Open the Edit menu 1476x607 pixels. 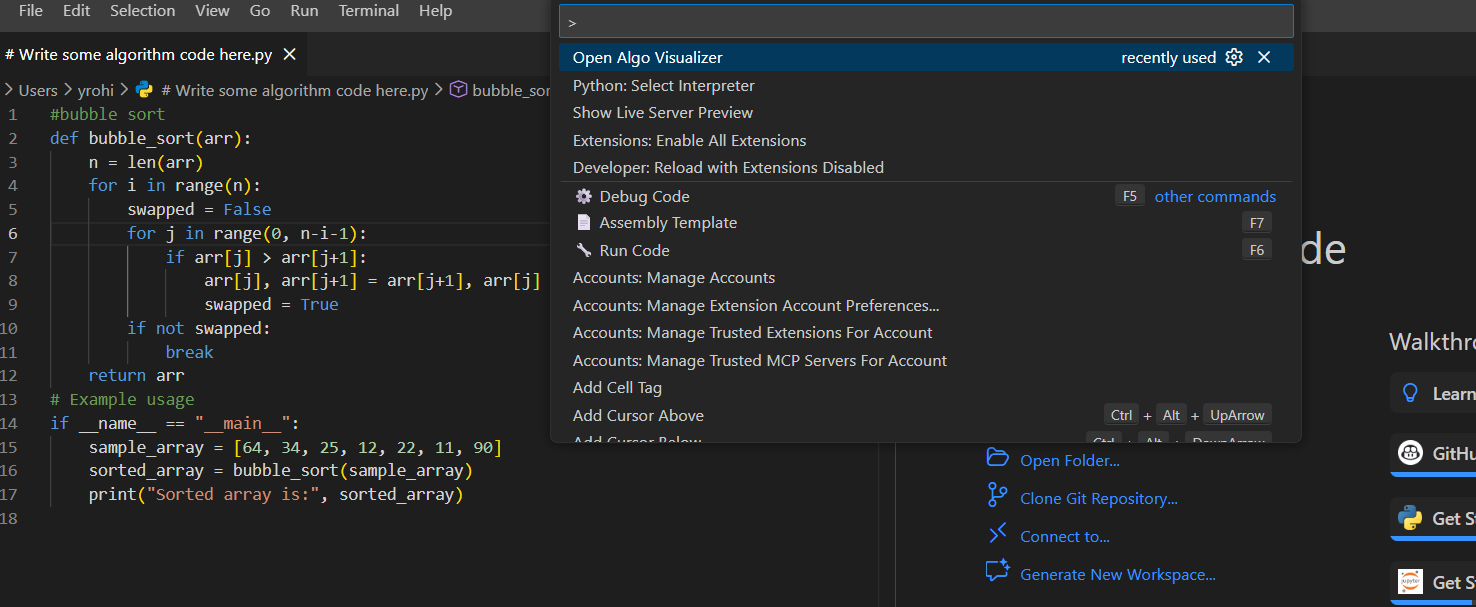(x=76, y=11)
